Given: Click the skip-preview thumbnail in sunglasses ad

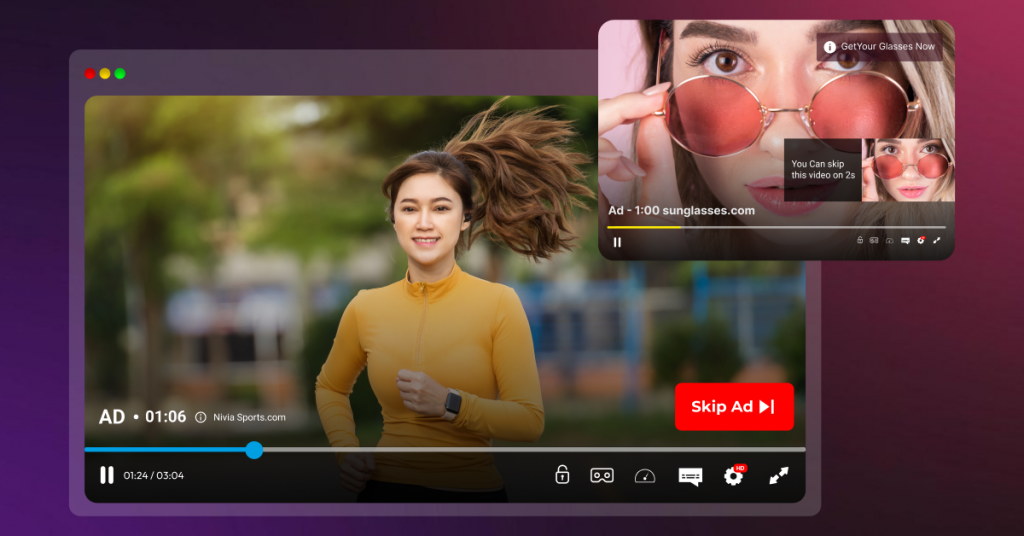Looking at the screenshot, I should [908, 170].
